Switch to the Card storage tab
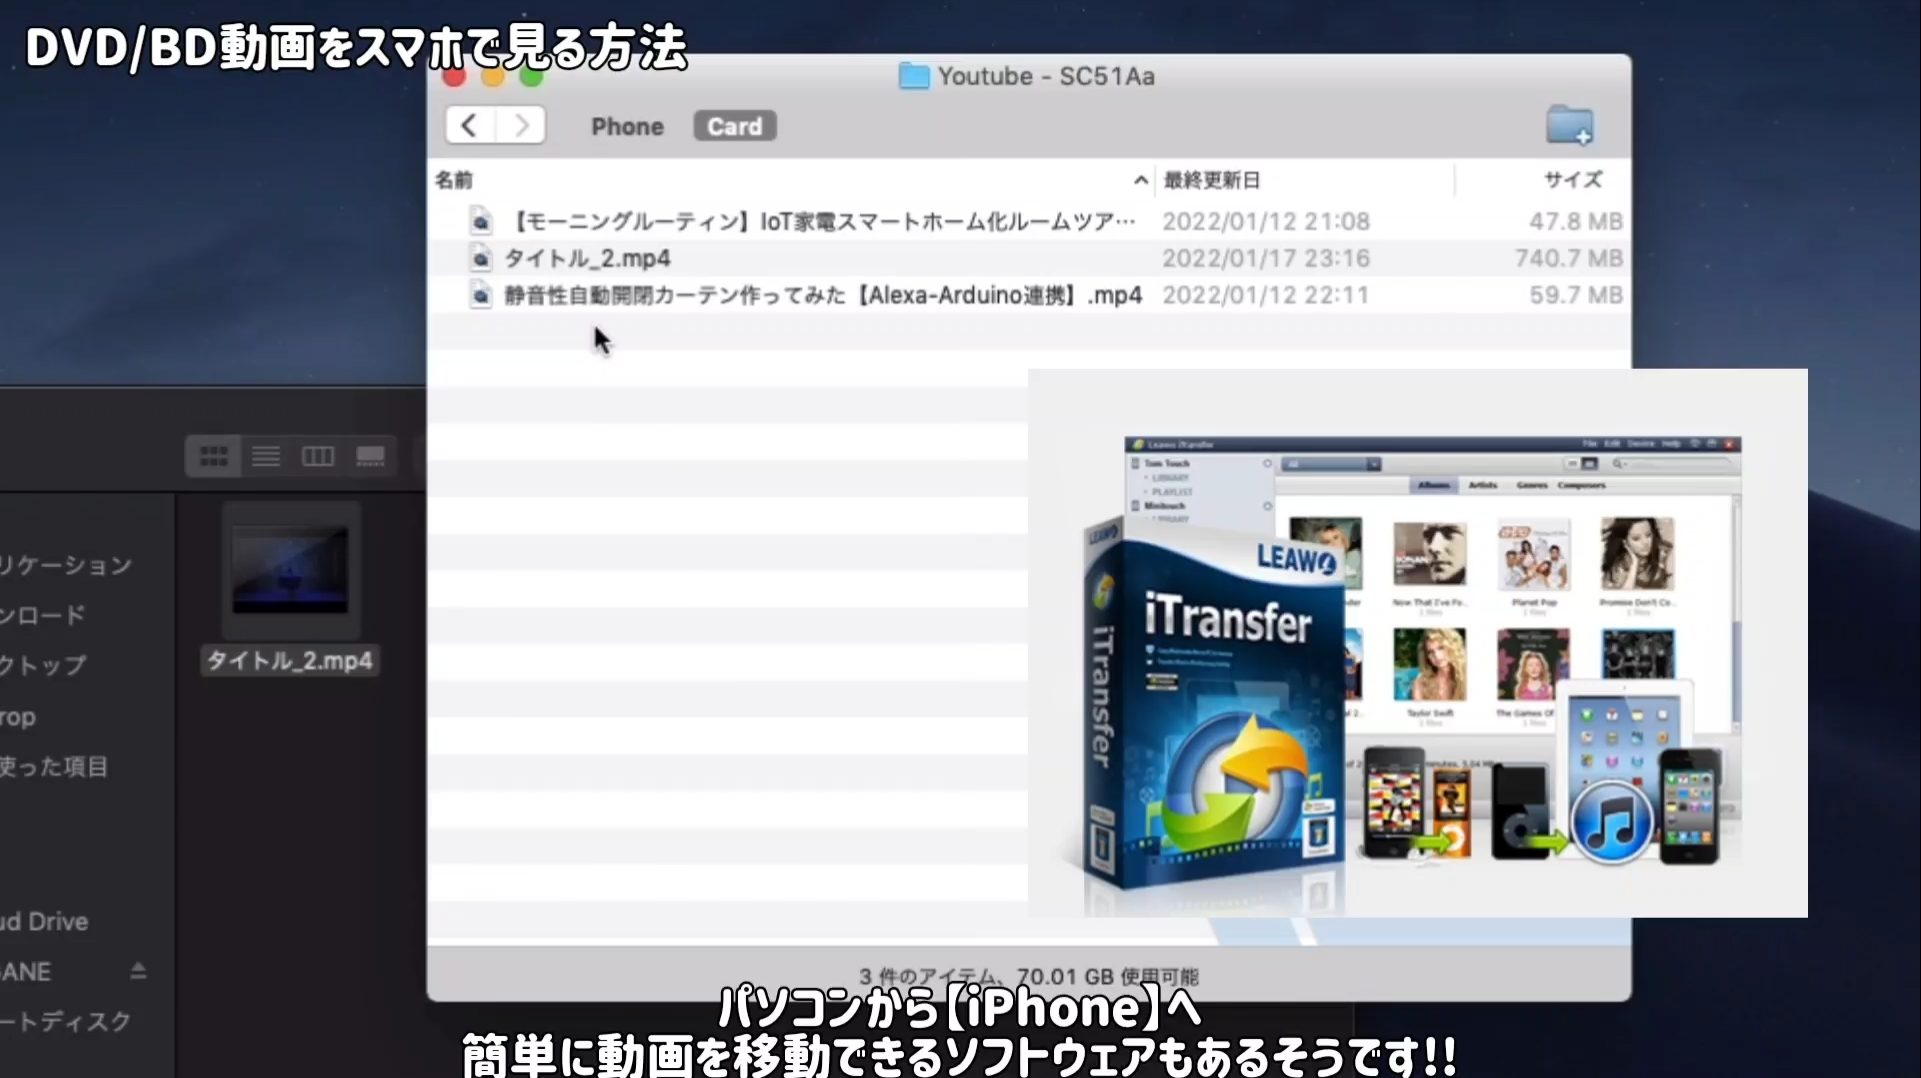1921x1078 pixels. pyautogui.click(x=734, y=127)
